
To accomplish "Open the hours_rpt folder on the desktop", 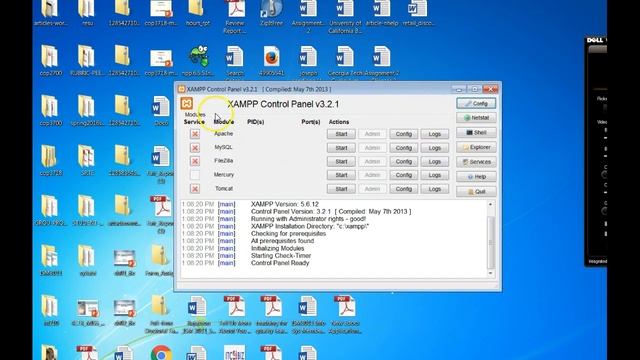I will click(198, 13).
